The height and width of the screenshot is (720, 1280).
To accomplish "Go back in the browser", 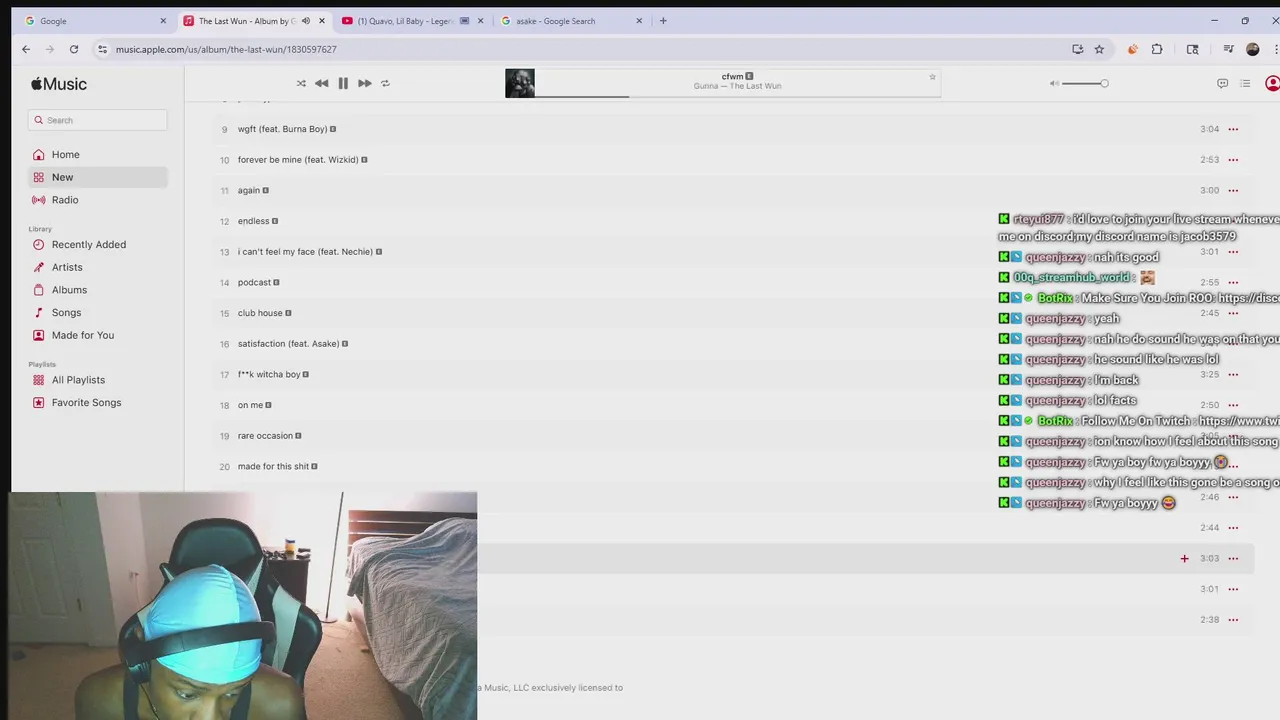I will point(26,49).
